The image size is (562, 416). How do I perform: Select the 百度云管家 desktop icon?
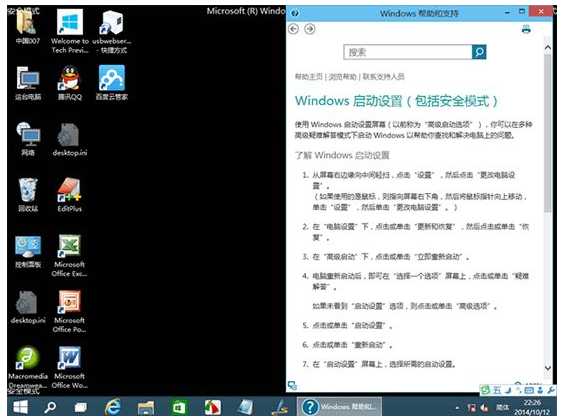tap(112, 83)
